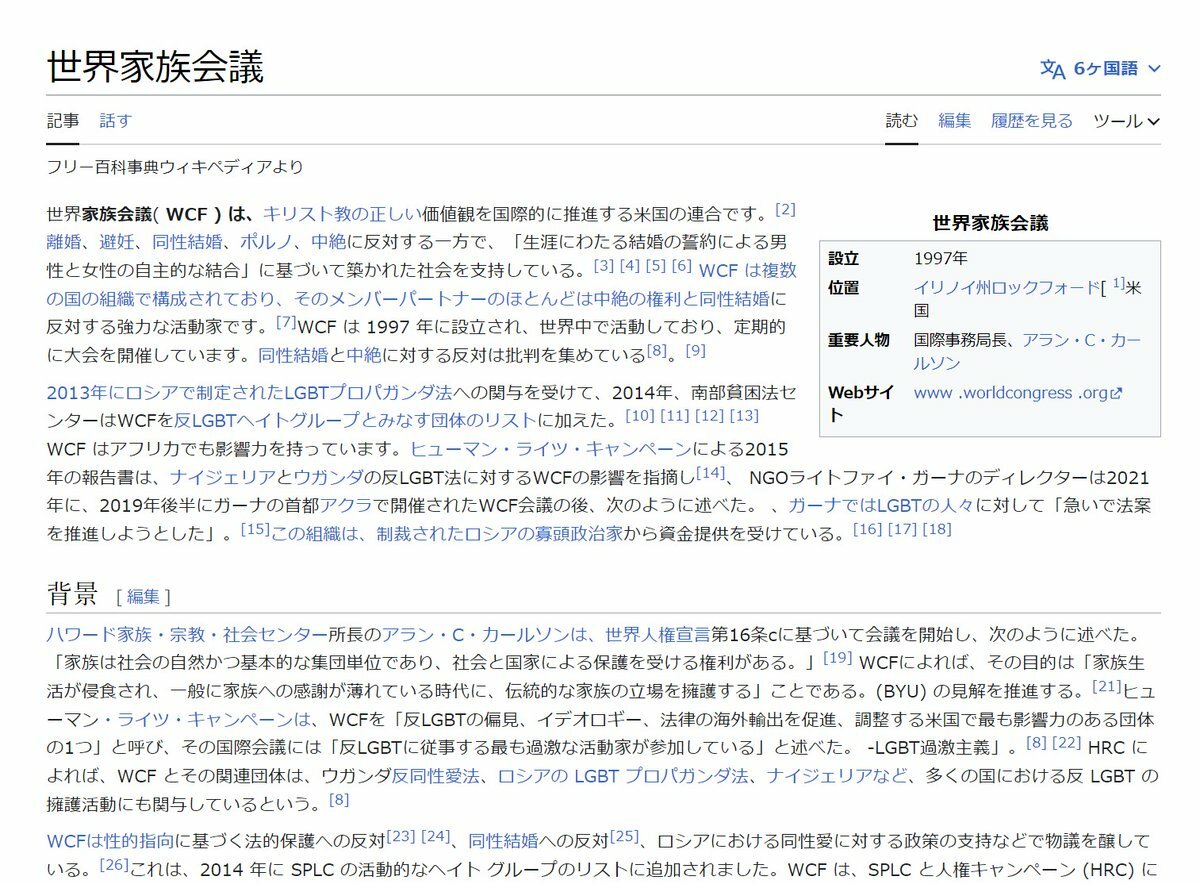Select the 1997年 founding year text
1200x884 pixels.
coord(941,259)
